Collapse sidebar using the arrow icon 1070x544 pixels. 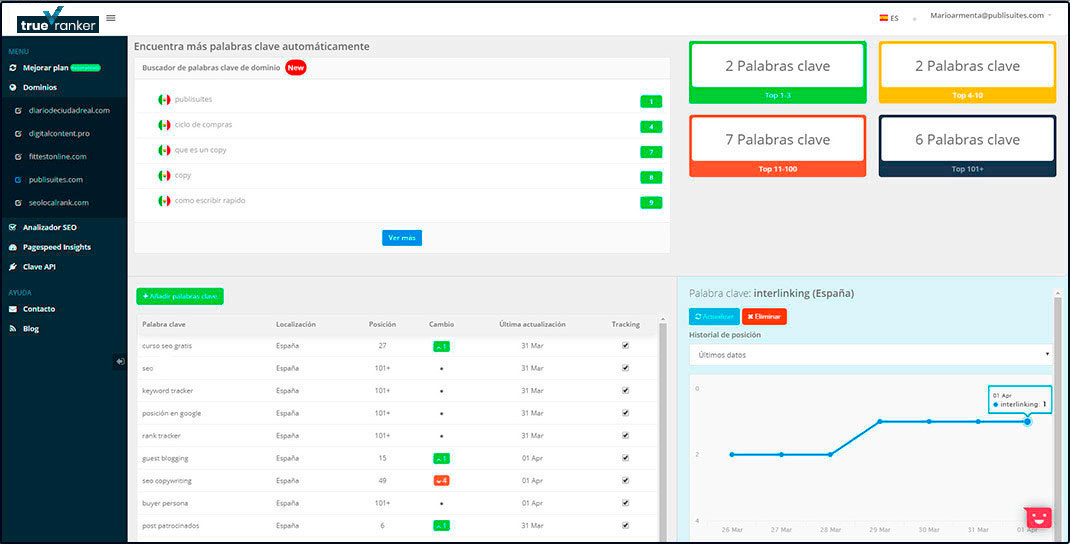point(120,362)
